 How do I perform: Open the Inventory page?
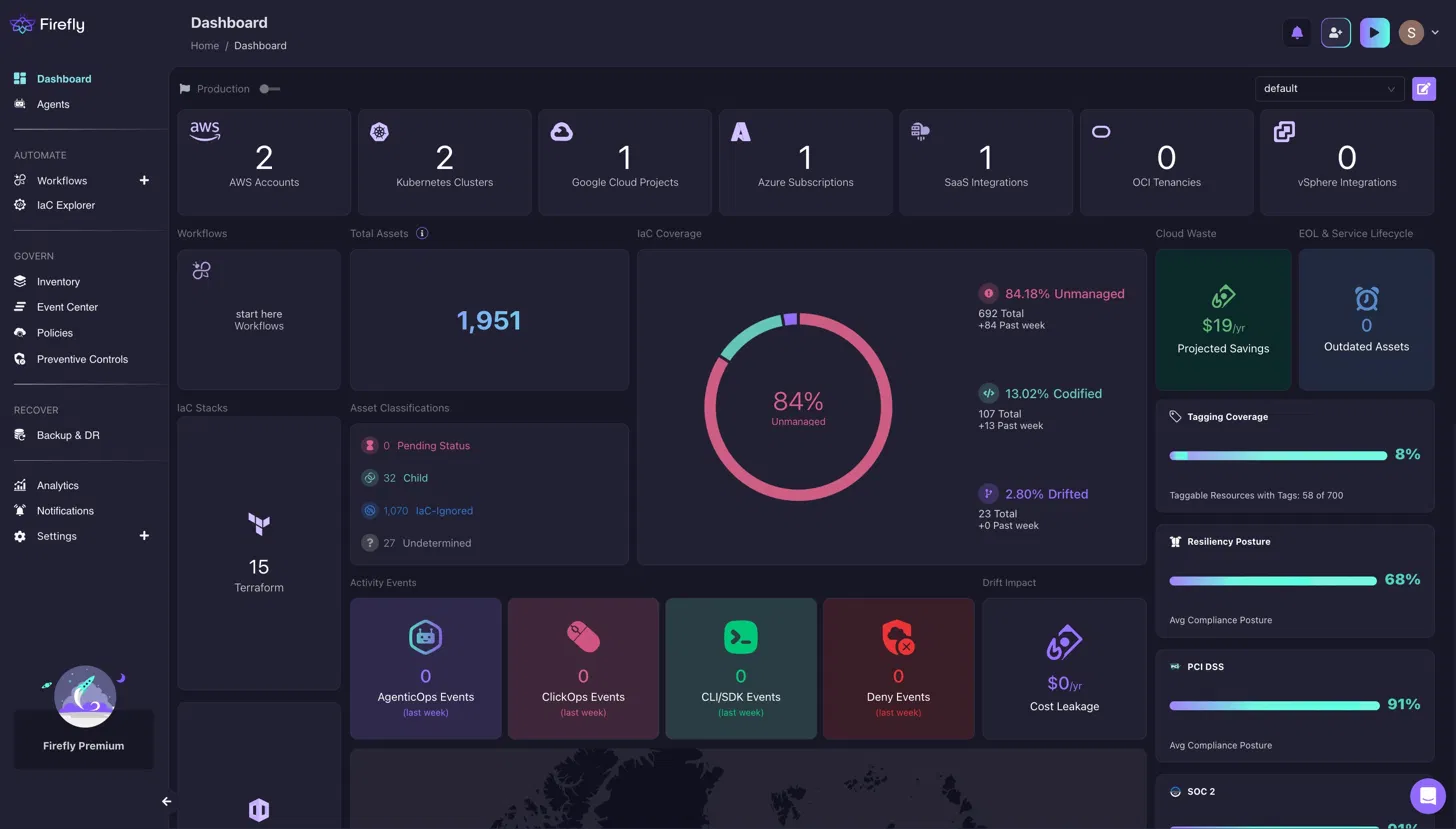tap(58, 283)
